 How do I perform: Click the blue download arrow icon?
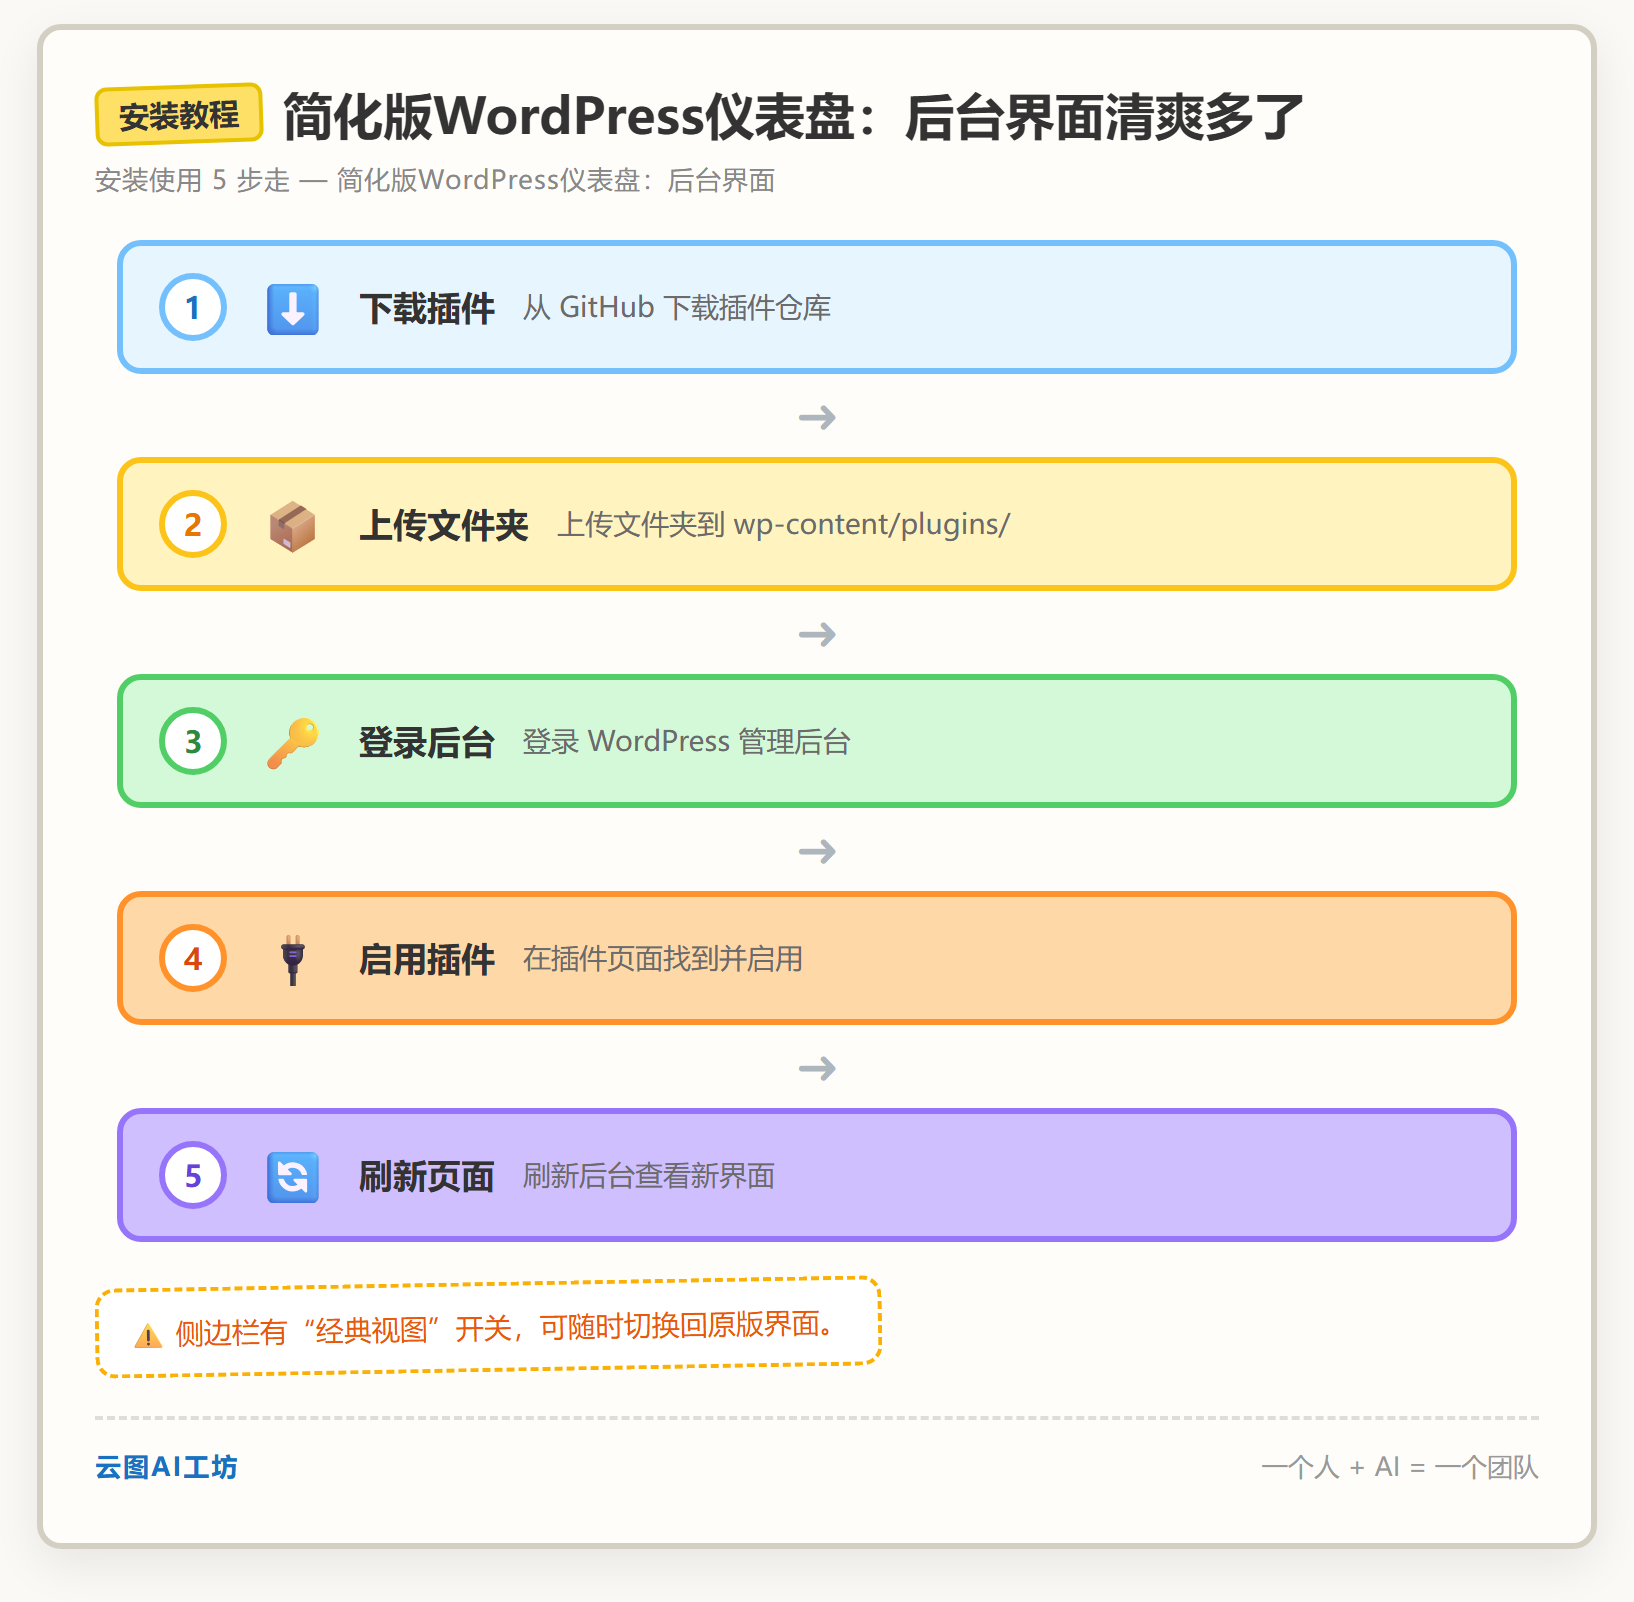coord(293,308)
